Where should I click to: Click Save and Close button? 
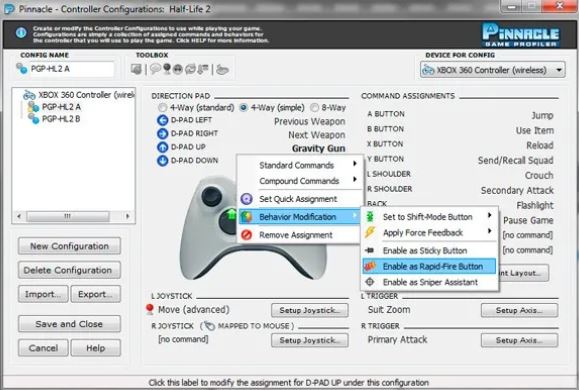click(x=69, y=324)
